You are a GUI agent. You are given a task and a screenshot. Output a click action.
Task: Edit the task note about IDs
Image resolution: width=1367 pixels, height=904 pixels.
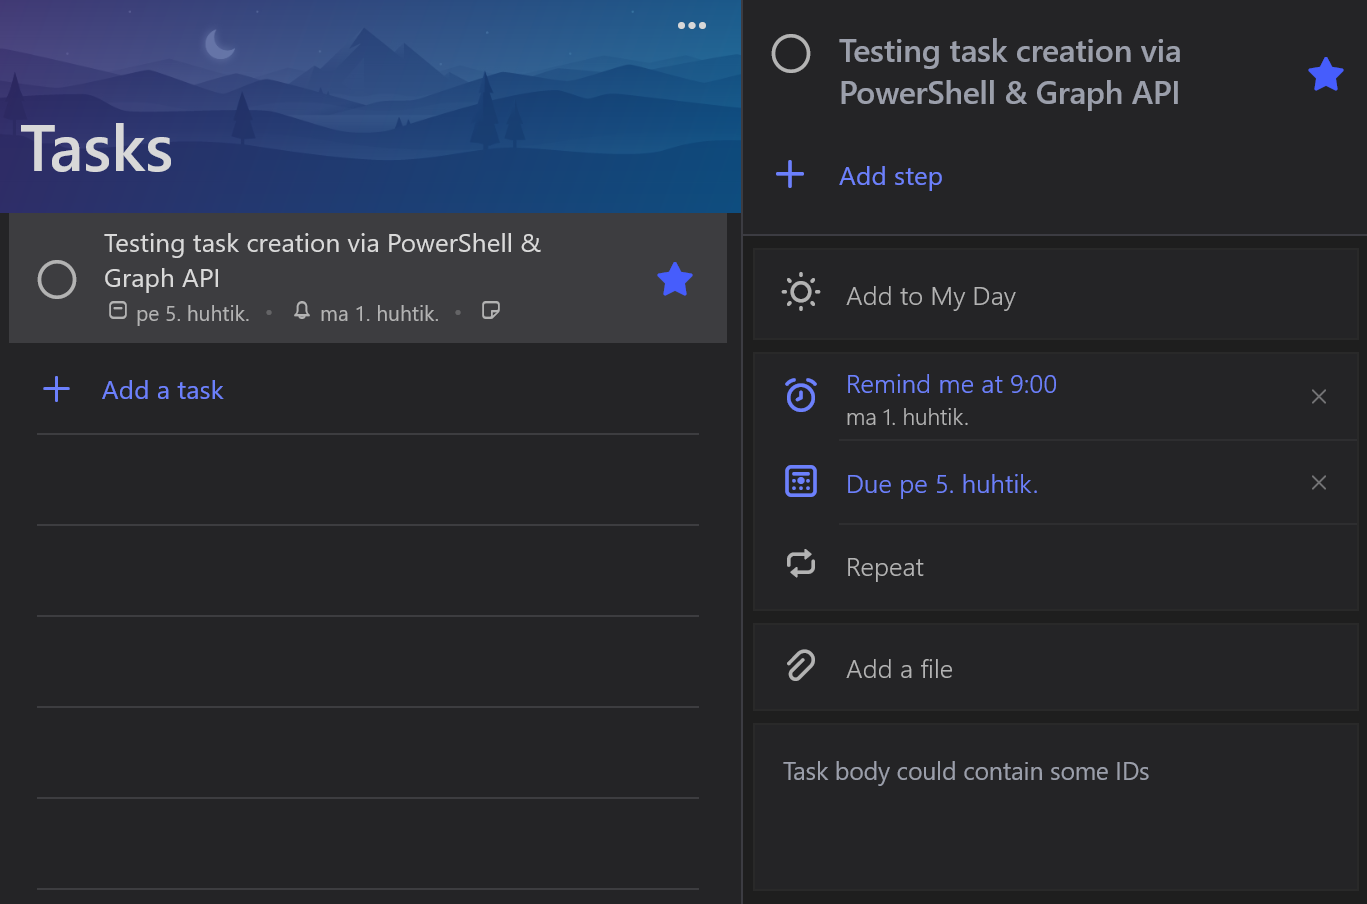[x=965, y=772]
